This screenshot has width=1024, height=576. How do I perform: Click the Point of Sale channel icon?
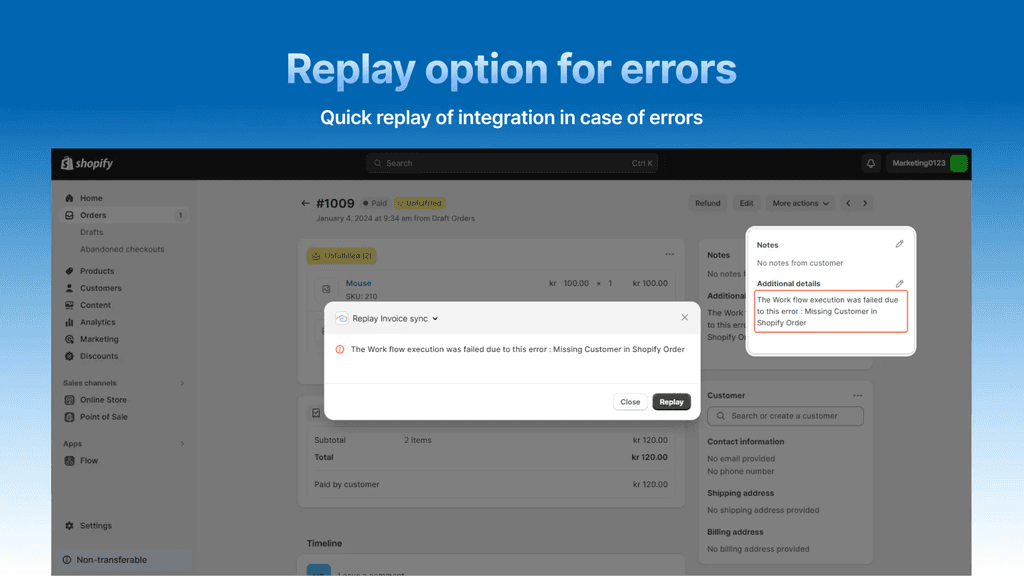70,416
